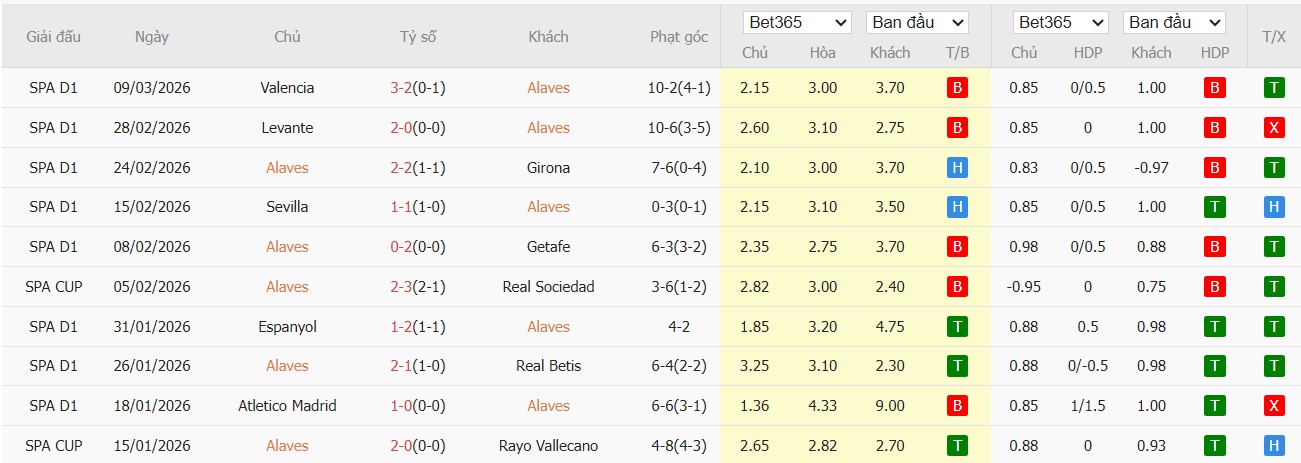The width and height of the screenshot is (1301, 463).
Task: Expand the second 'Ban đầu' handicap dropdown
Action: 1173,22
